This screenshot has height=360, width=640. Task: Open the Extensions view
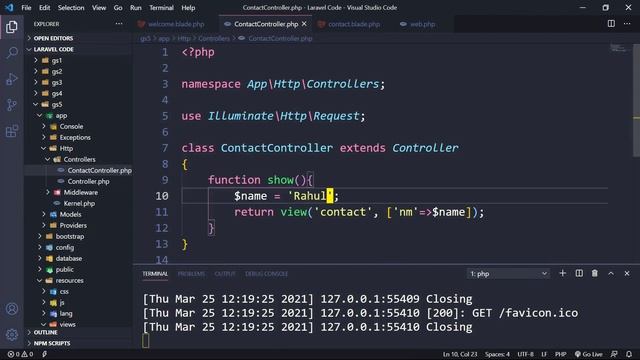click(x=12, y=131)
